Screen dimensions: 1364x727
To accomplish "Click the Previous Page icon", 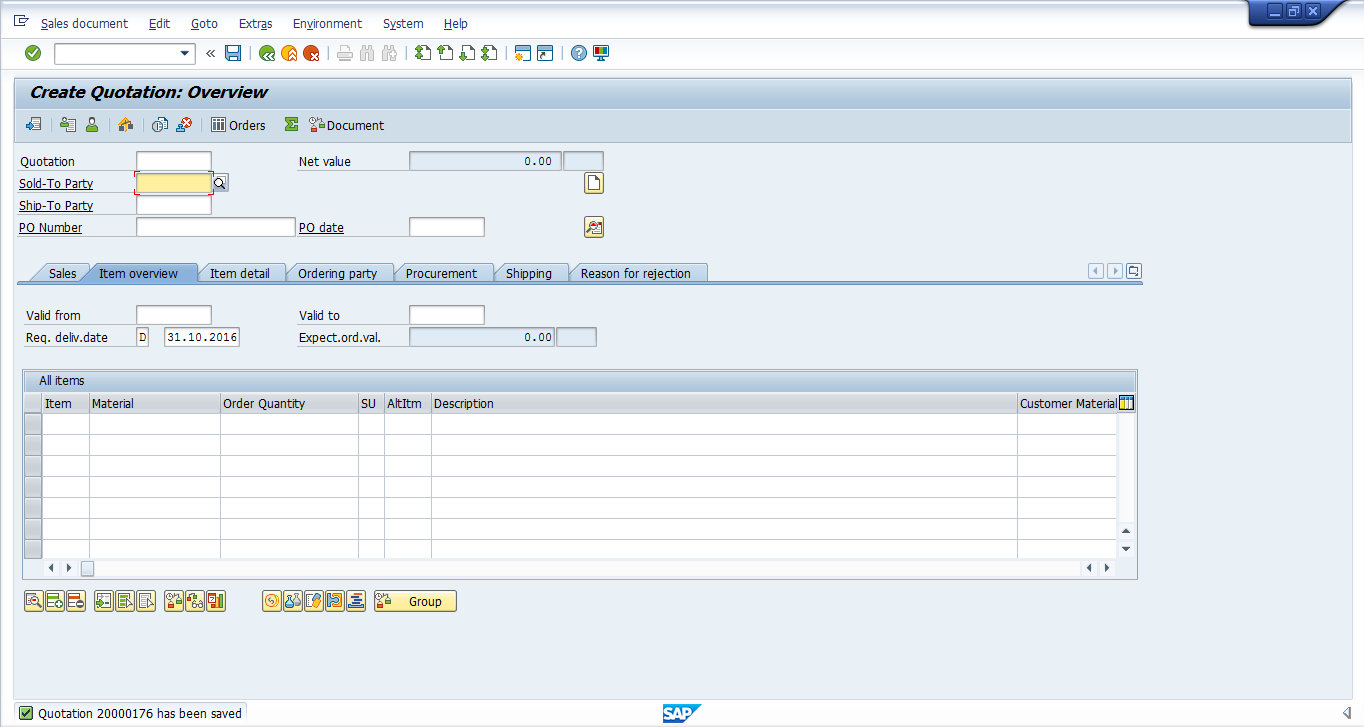I will pyautogui.click(x=445, y=53).
